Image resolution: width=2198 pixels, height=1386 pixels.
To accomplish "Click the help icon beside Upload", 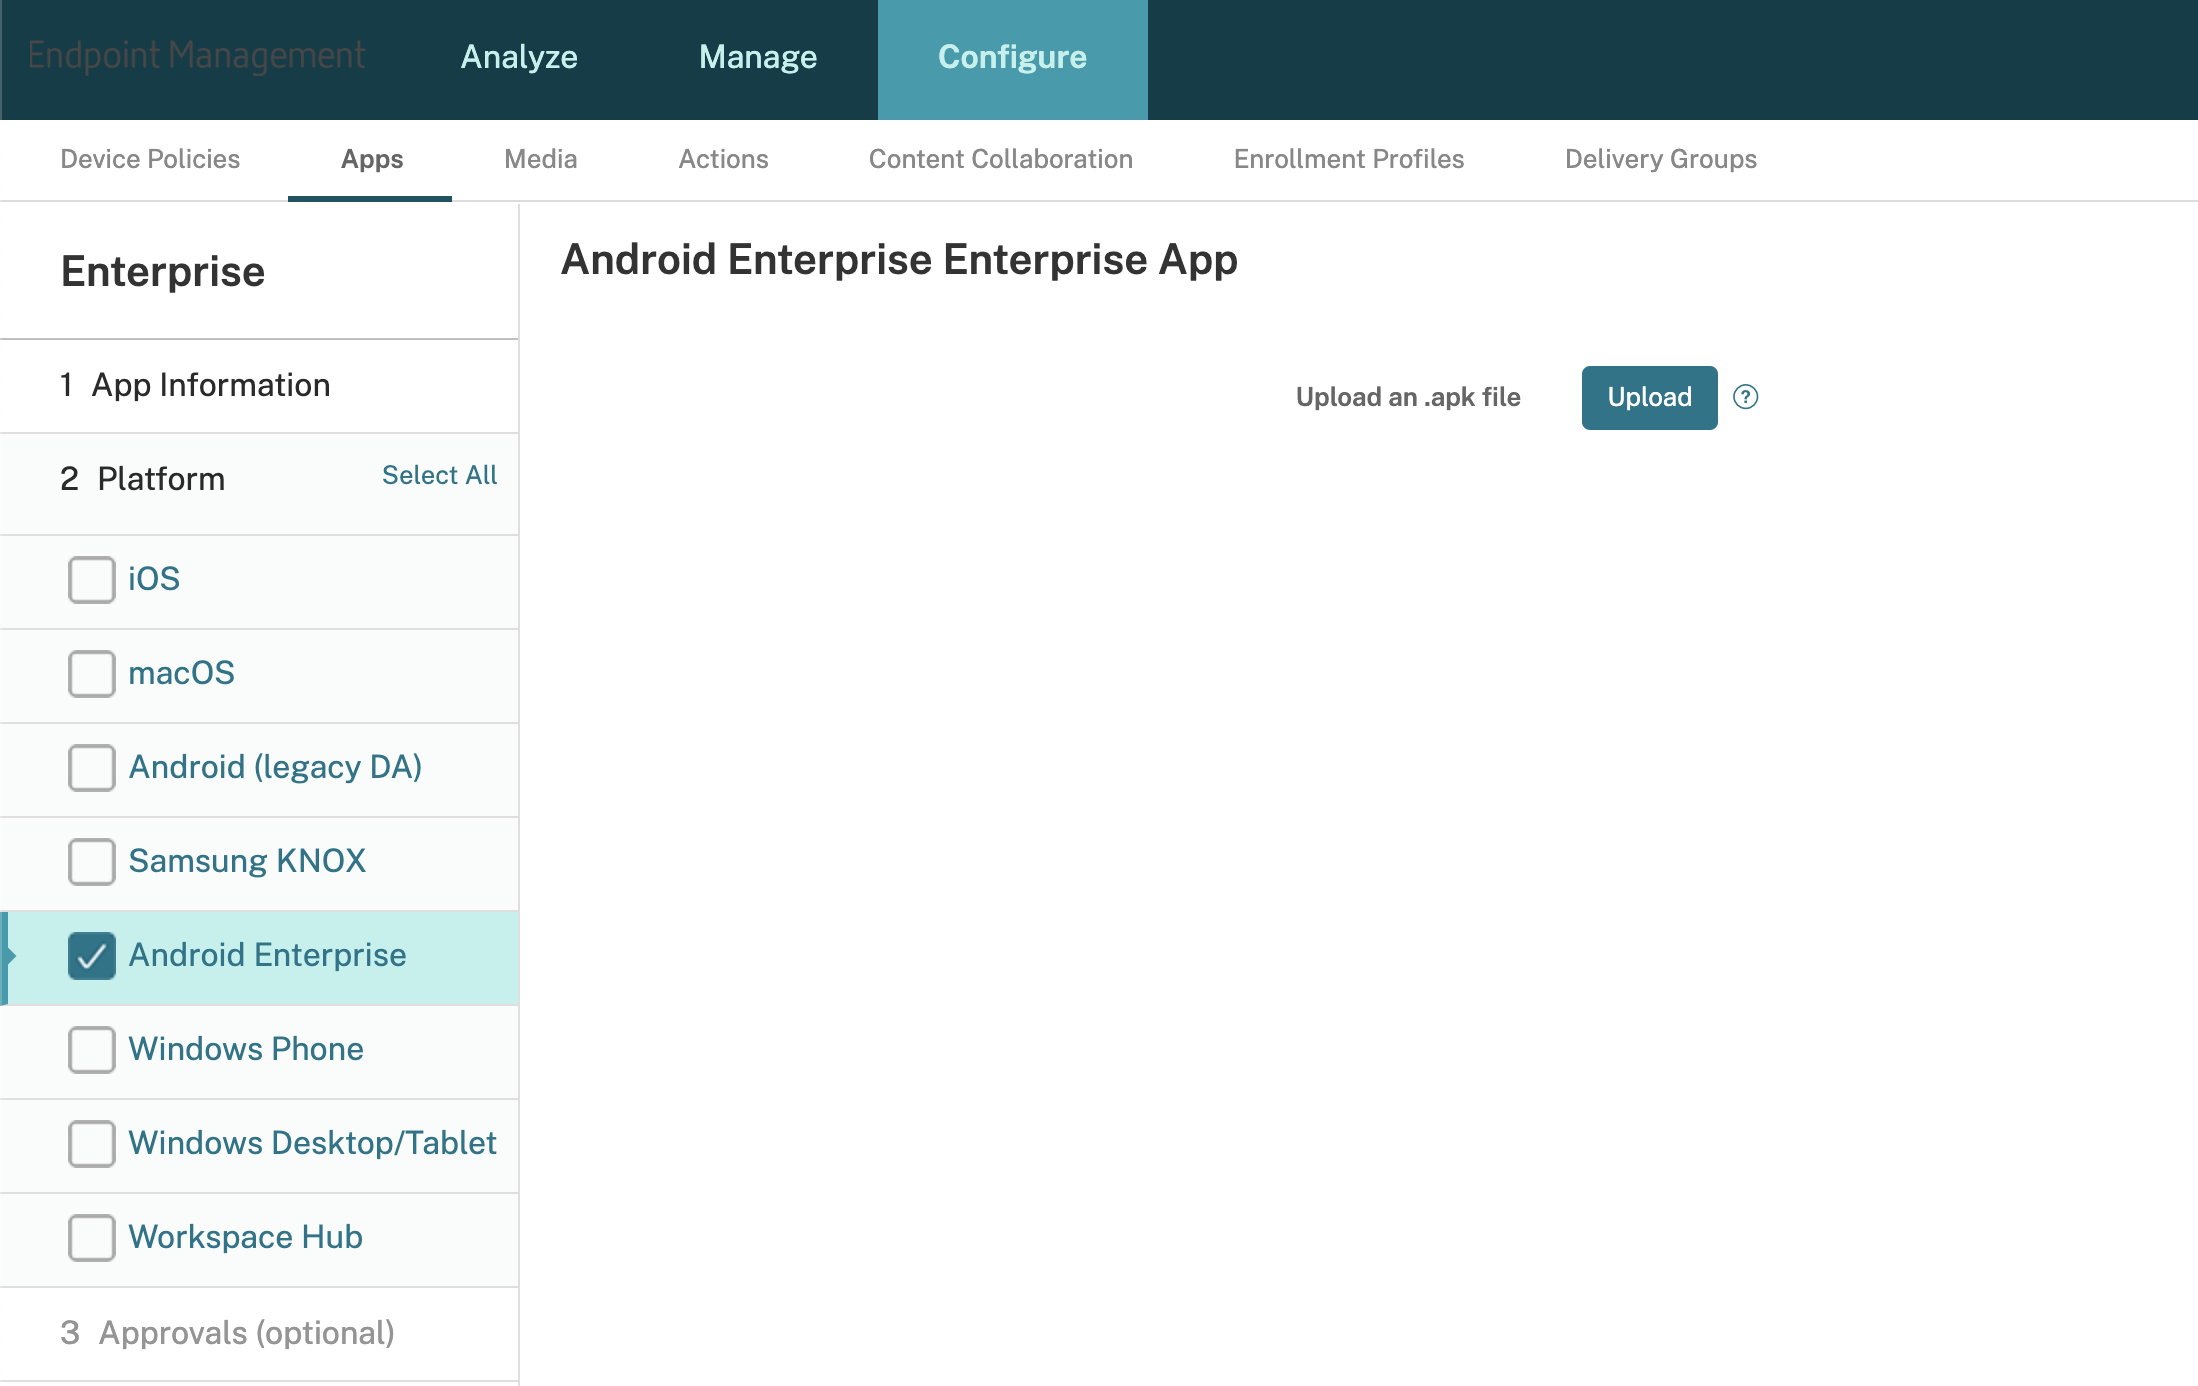I will coord(1745,397).
